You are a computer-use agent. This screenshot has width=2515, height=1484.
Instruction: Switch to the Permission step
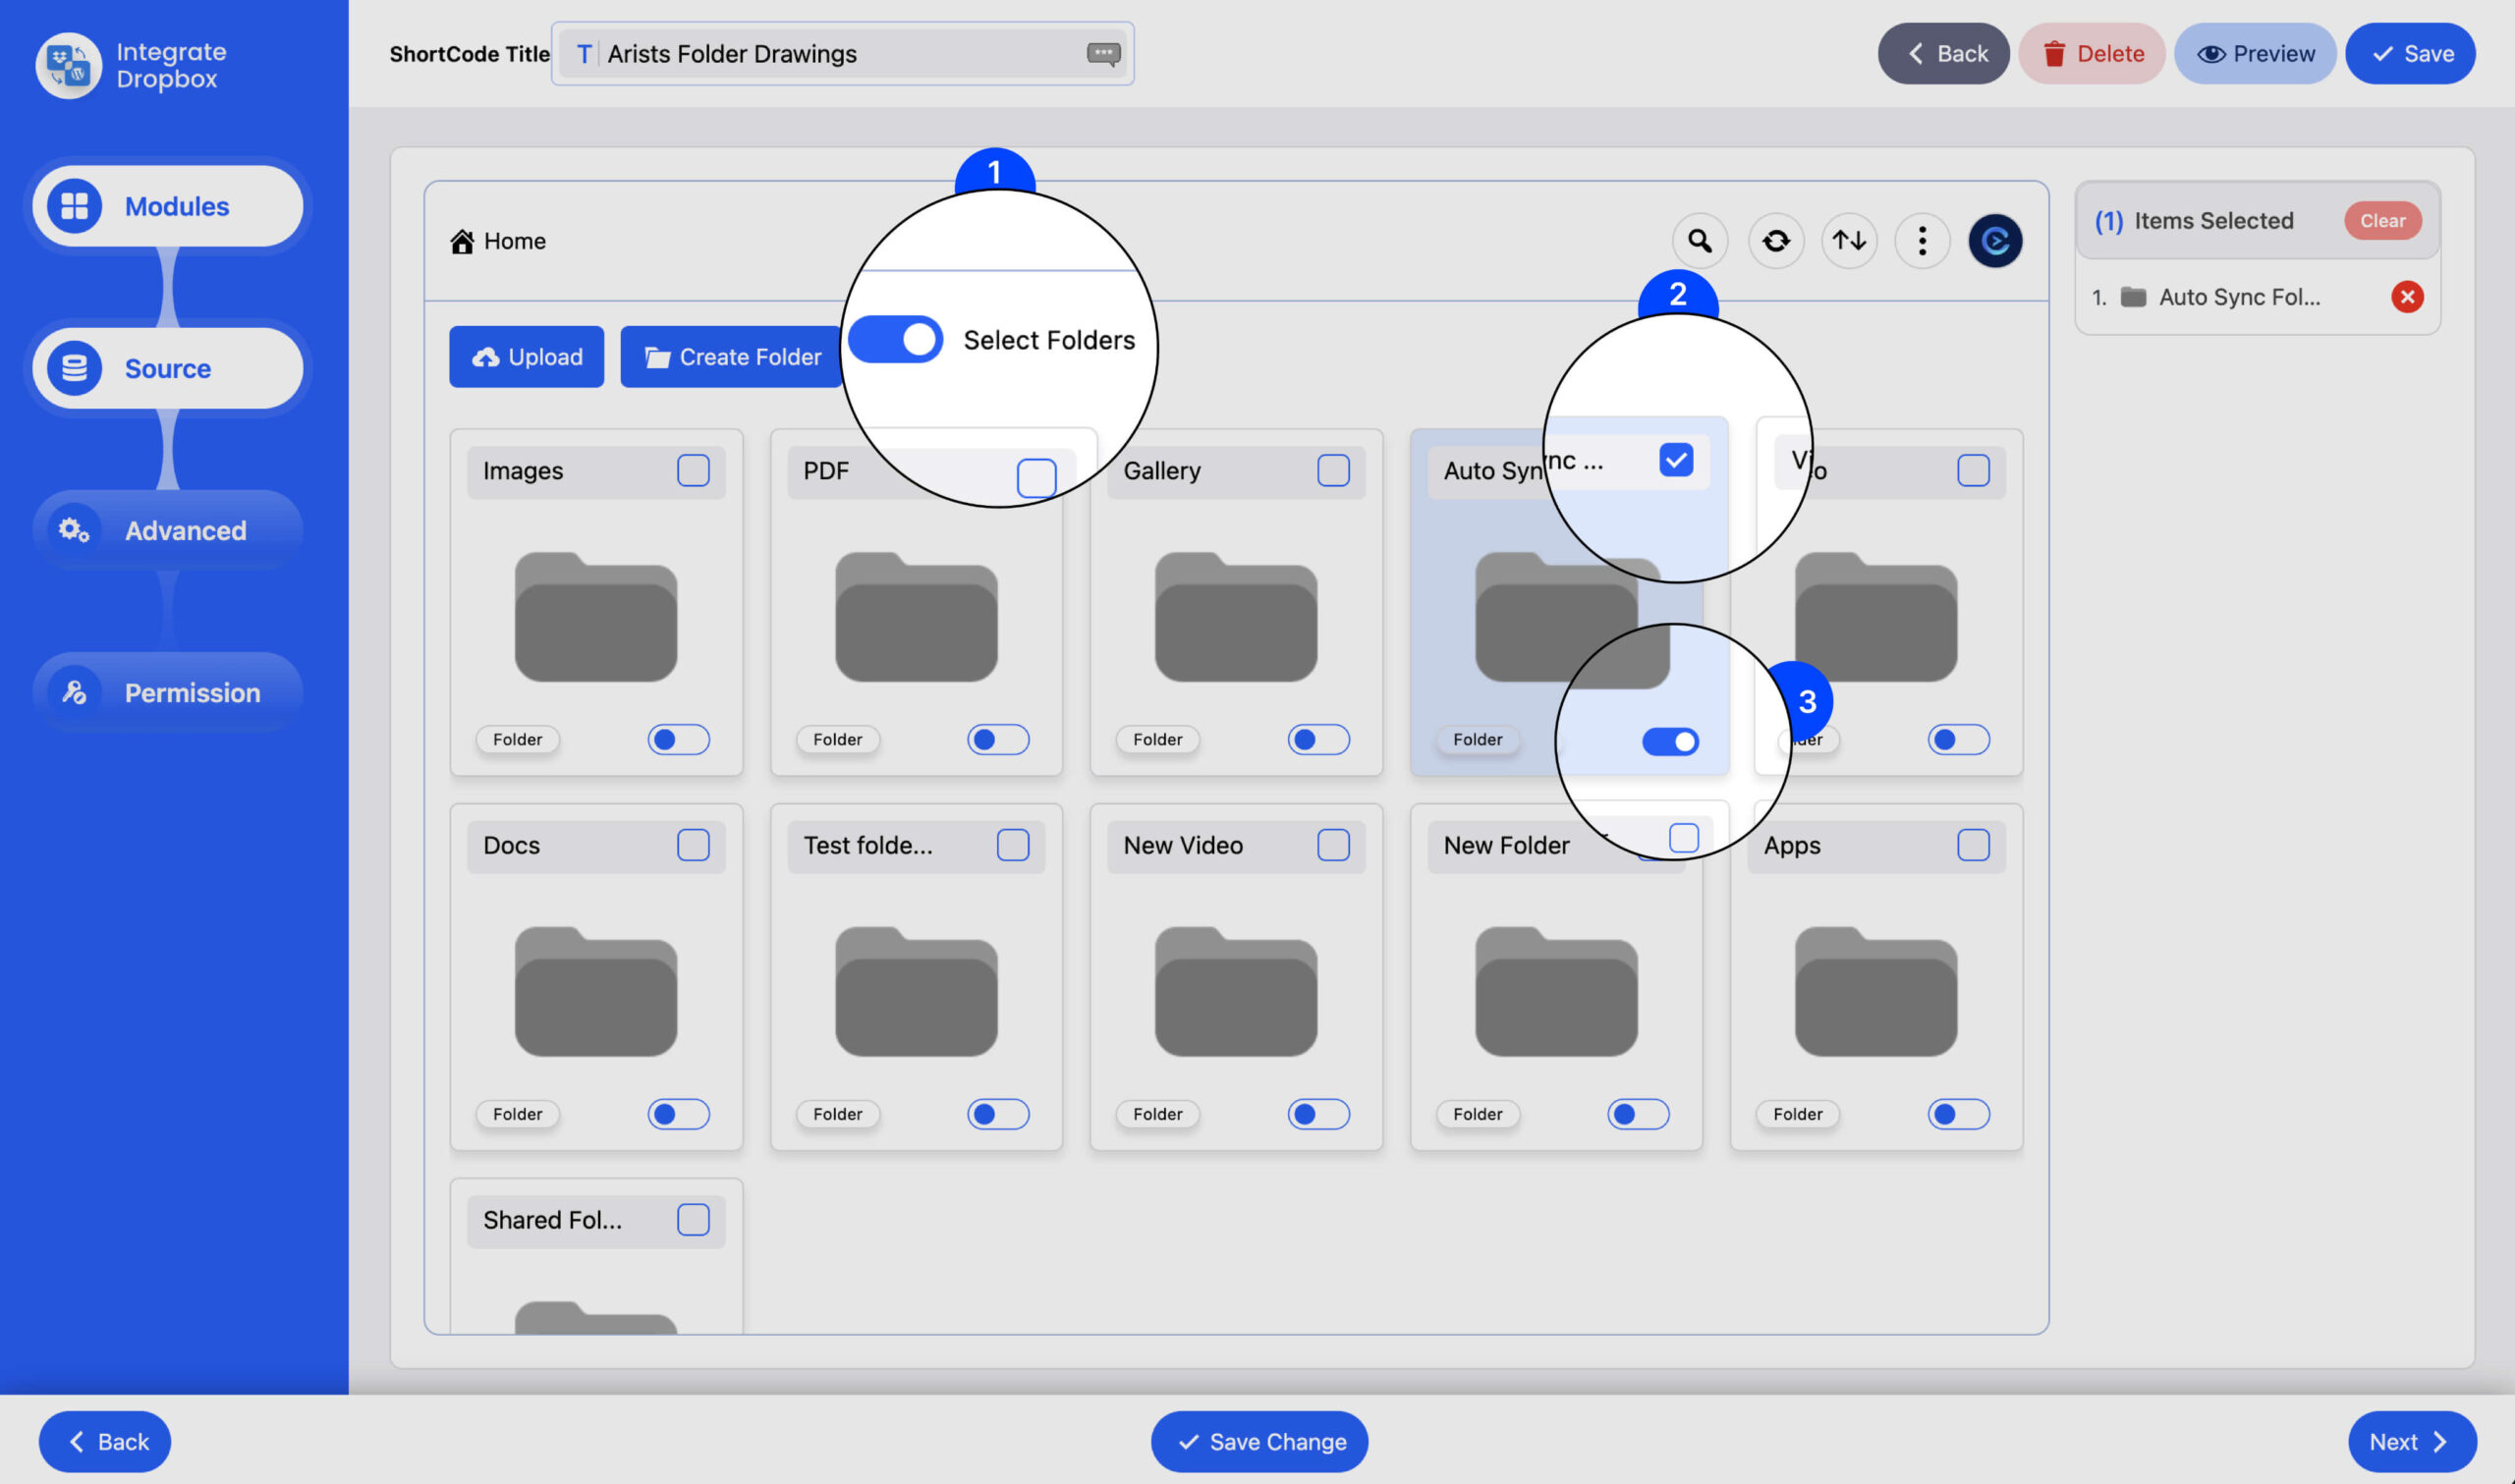tap(168, 692)
